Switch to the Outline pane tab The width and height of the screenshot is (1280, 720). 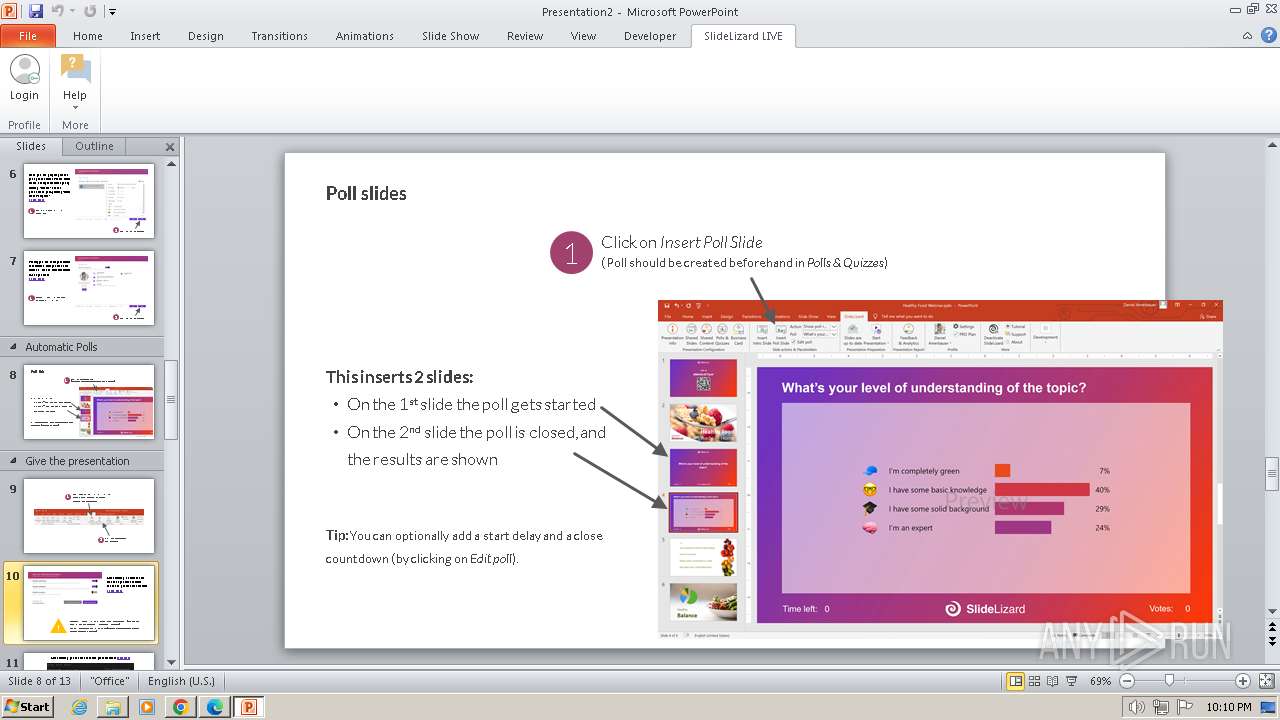[94, 146]
